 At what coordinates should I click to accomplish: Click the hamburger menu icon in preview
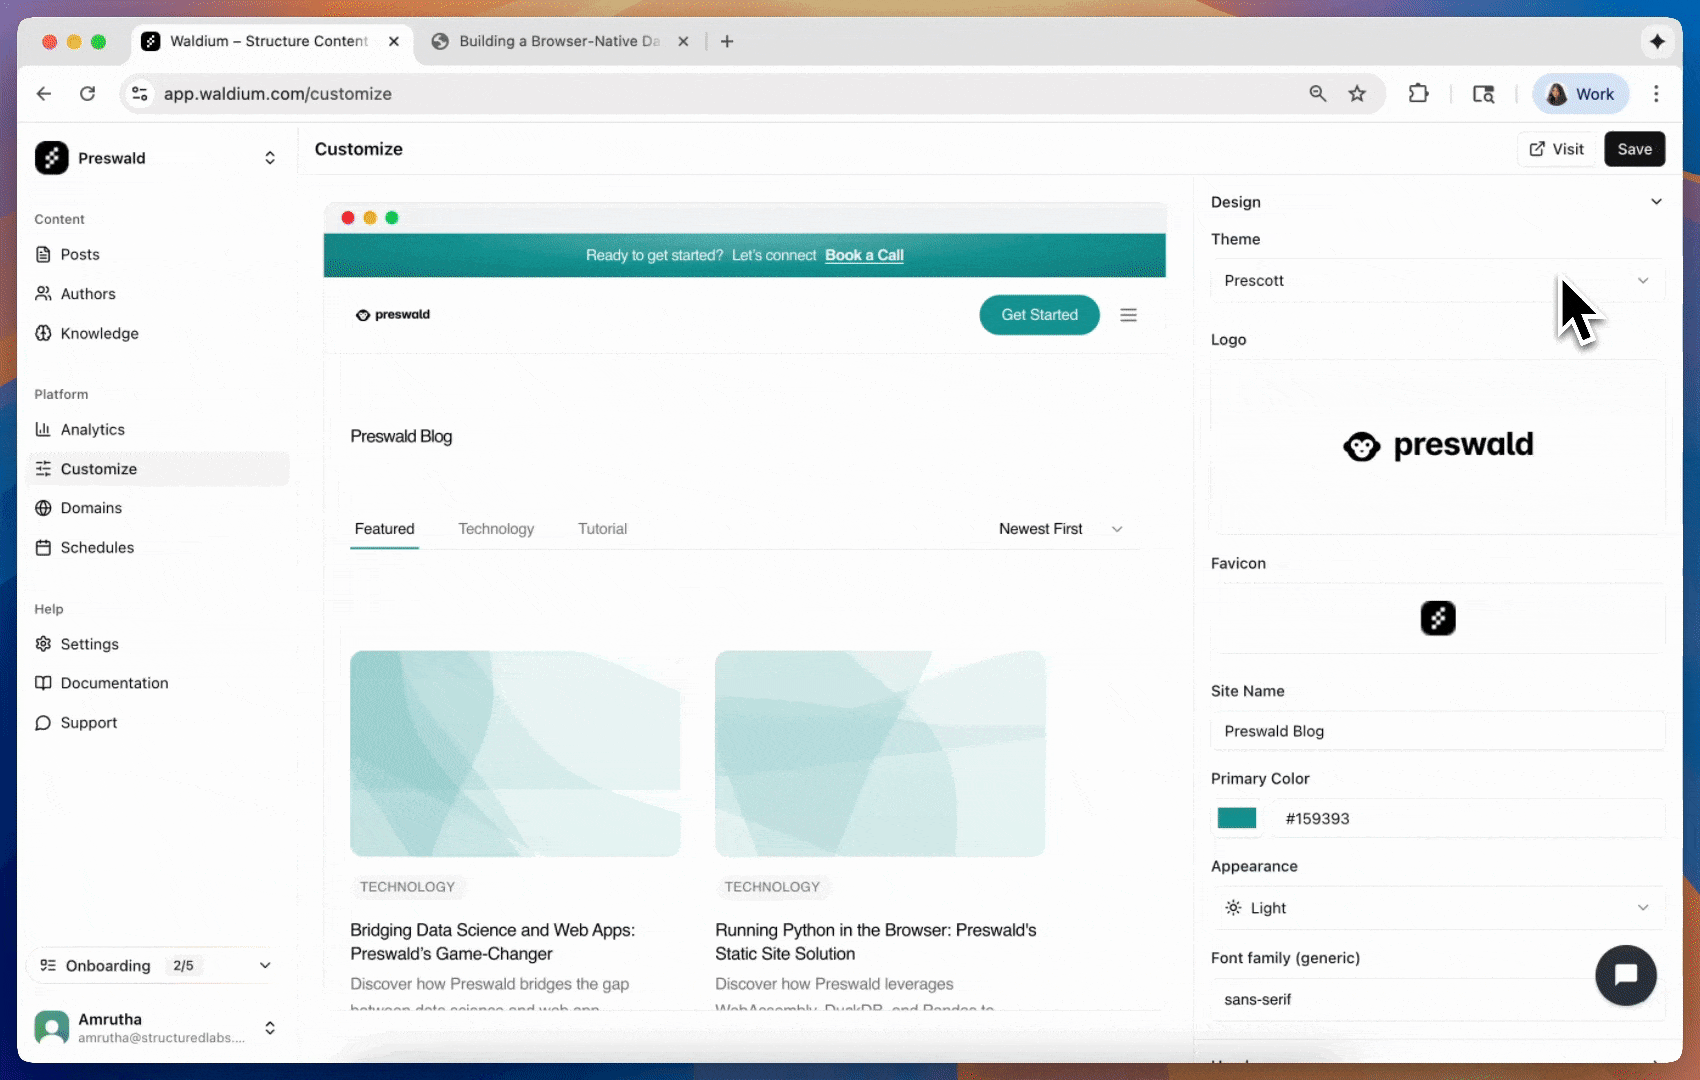click(1128, 315)
